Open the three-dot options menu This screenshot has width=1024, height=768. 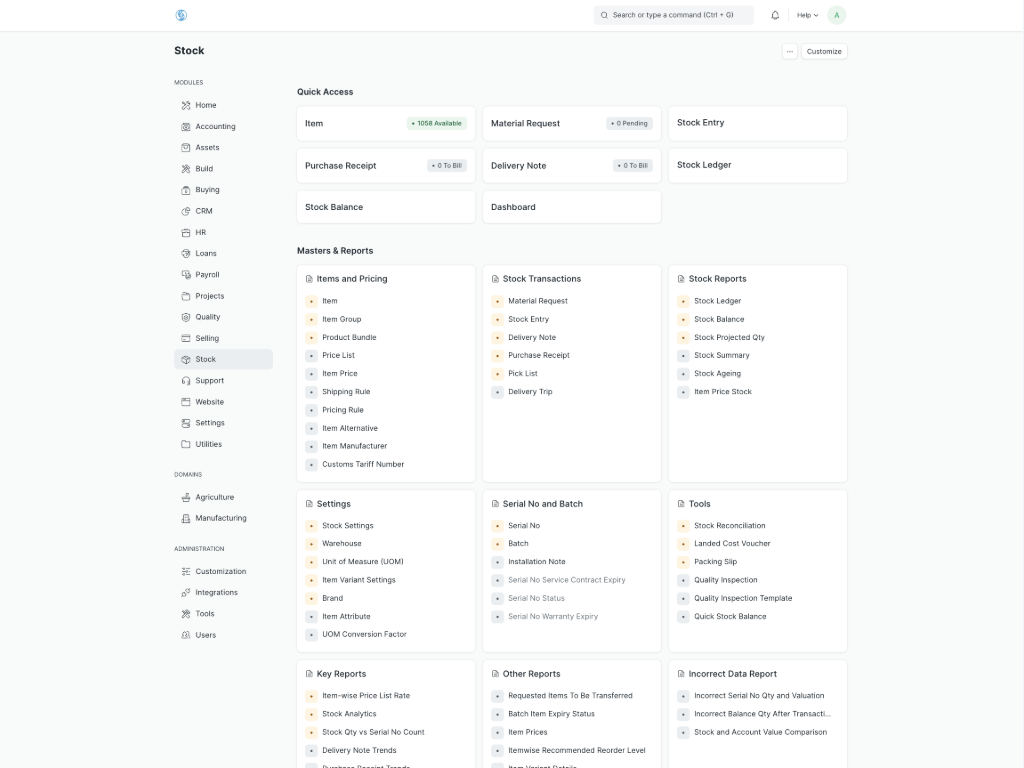[790, 51]
